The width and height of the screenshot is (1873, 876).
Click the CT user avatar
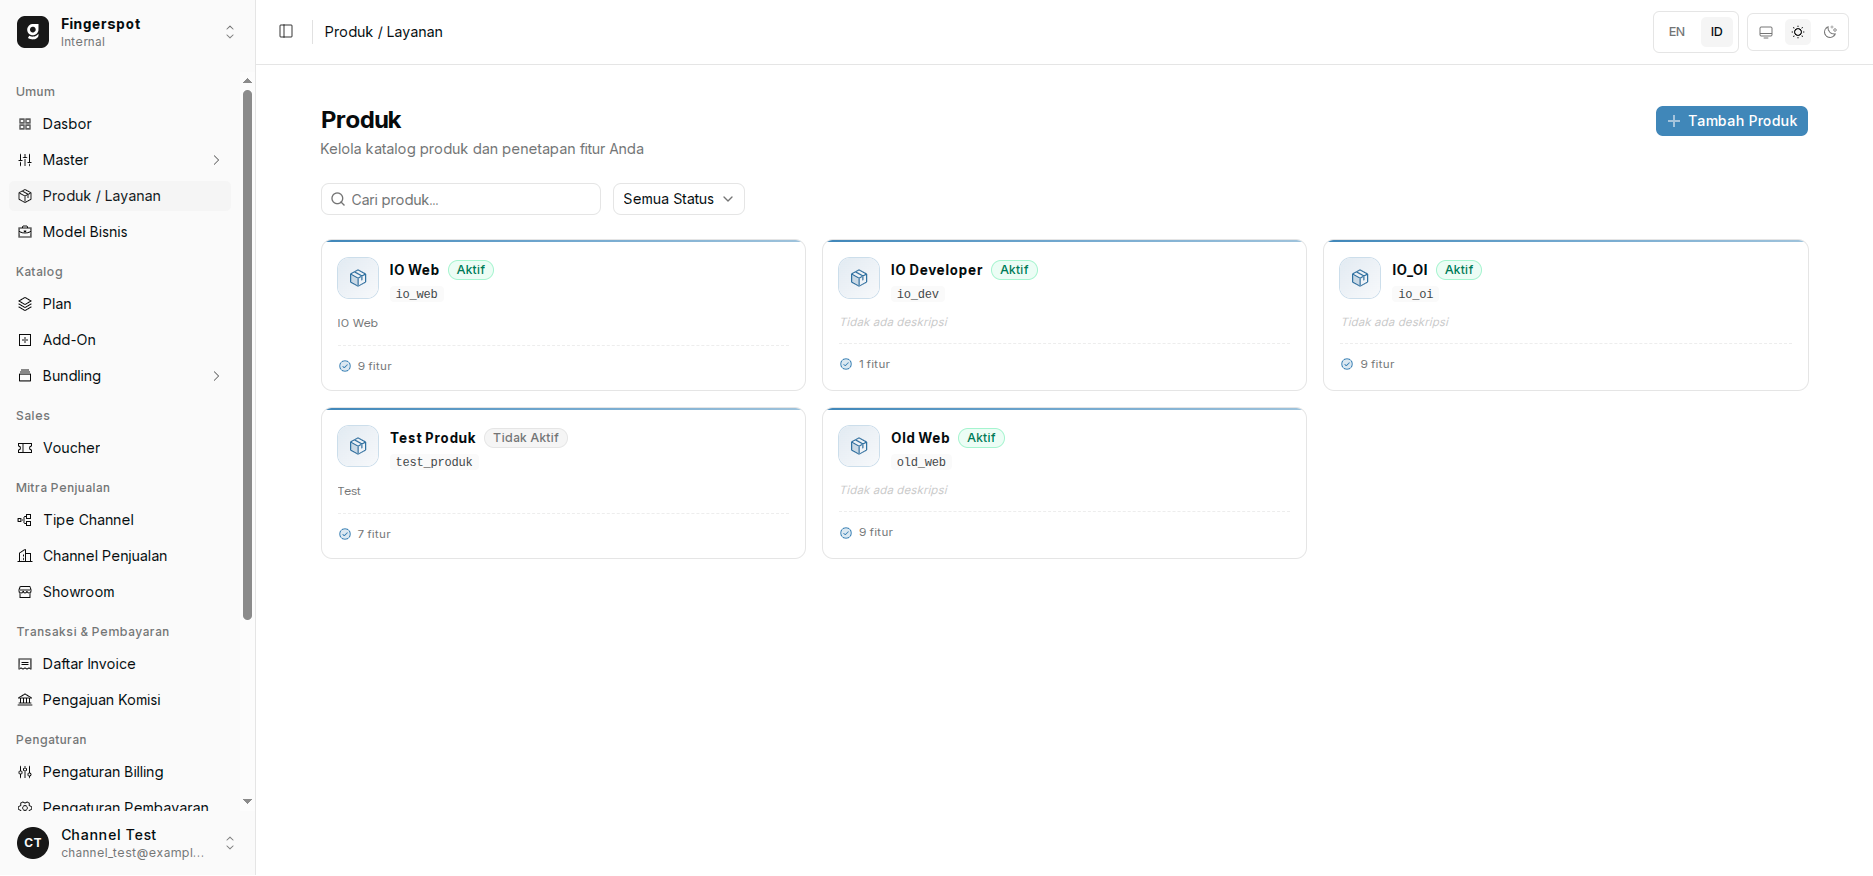[x=33, y=843]
